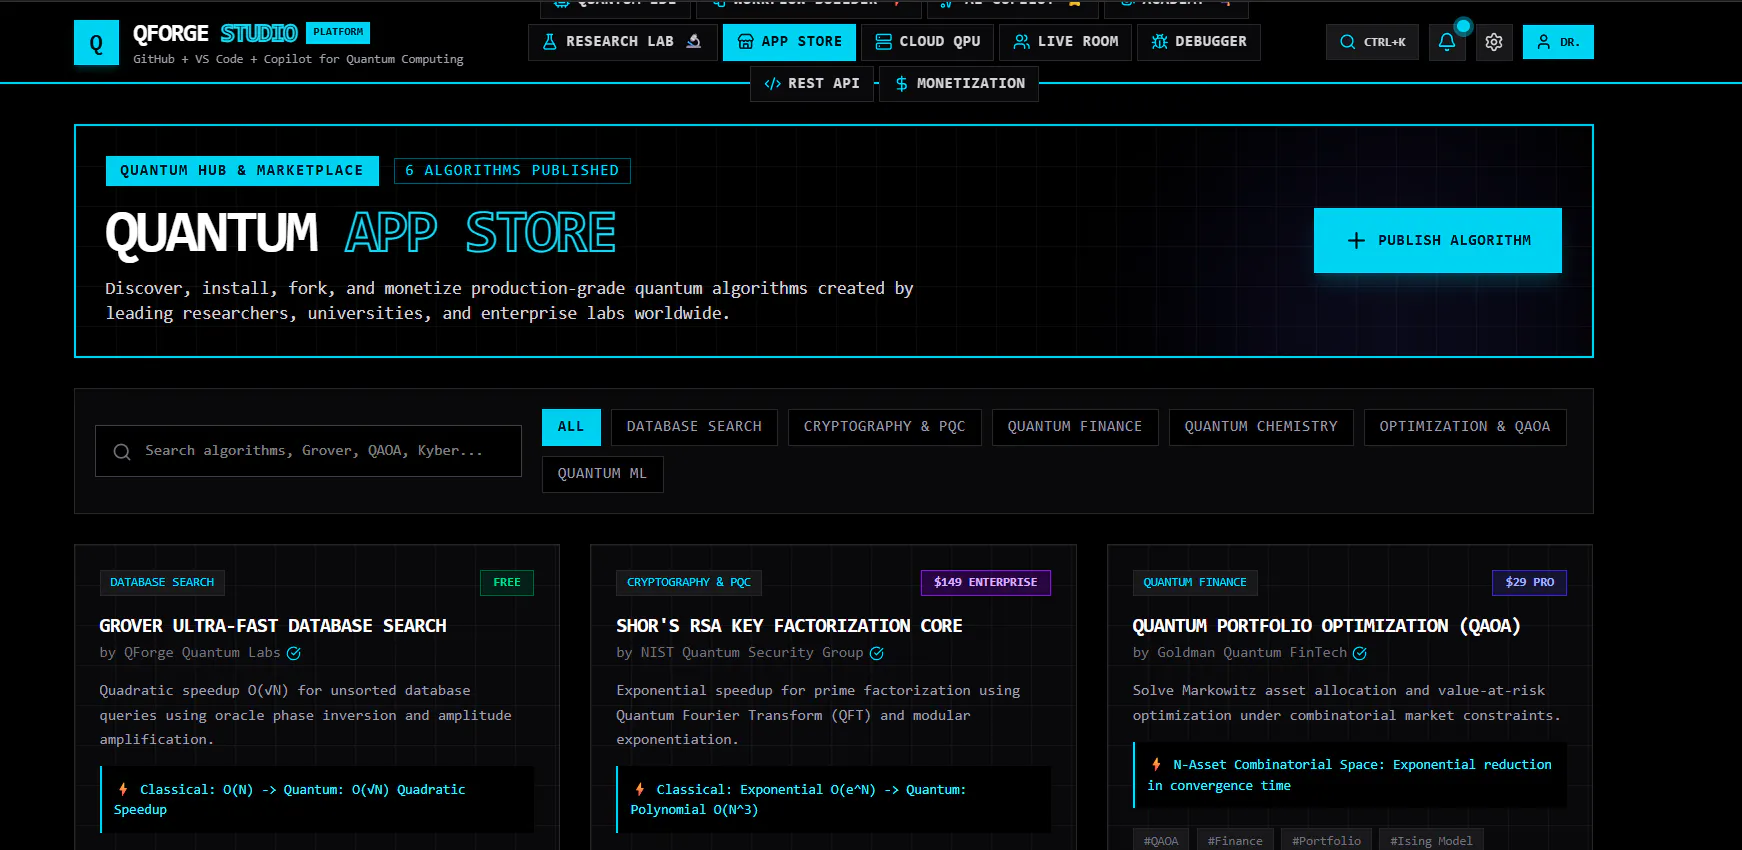Filter by Quantum Chemistry category

[x=1260, y=427]
